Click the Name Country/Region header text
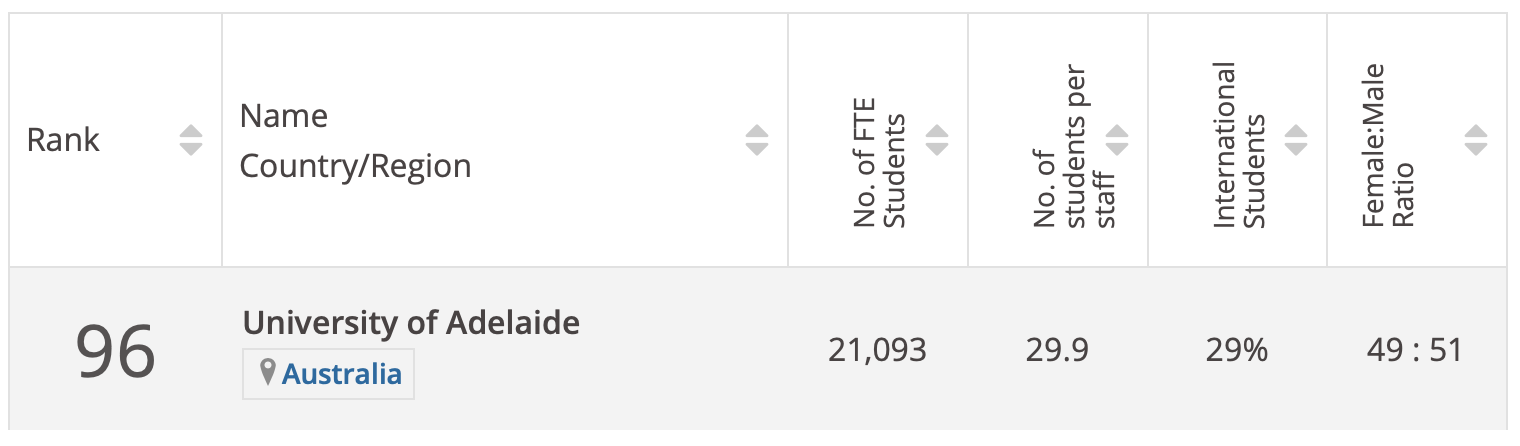Screen dimensions: 1520x446 355,141
